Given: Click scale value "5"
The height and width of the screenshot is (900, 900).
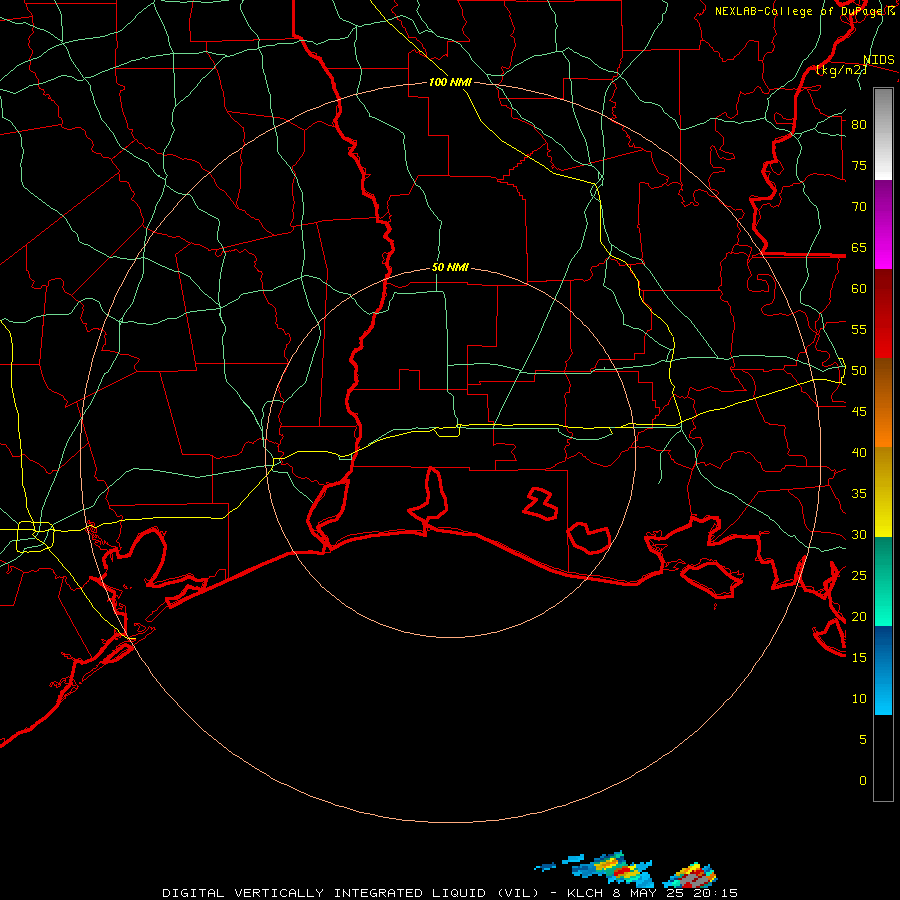Looking at the screenshot, I should point(863,740).
